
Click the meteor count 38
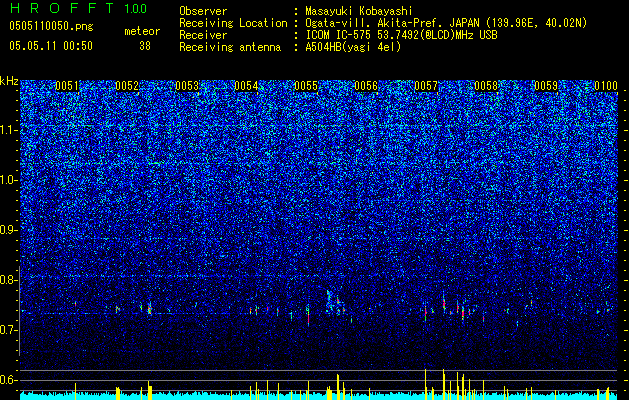(145, 46)
